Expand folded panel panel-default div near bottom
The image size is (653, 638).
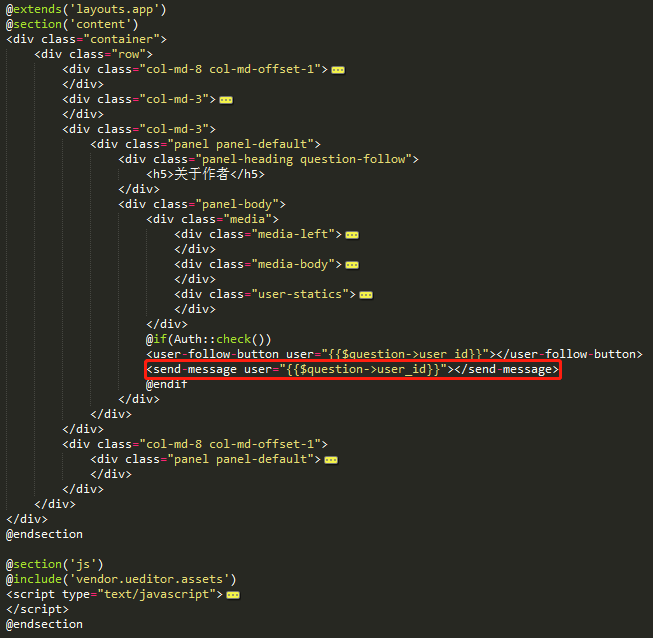[x=331, y=460]
